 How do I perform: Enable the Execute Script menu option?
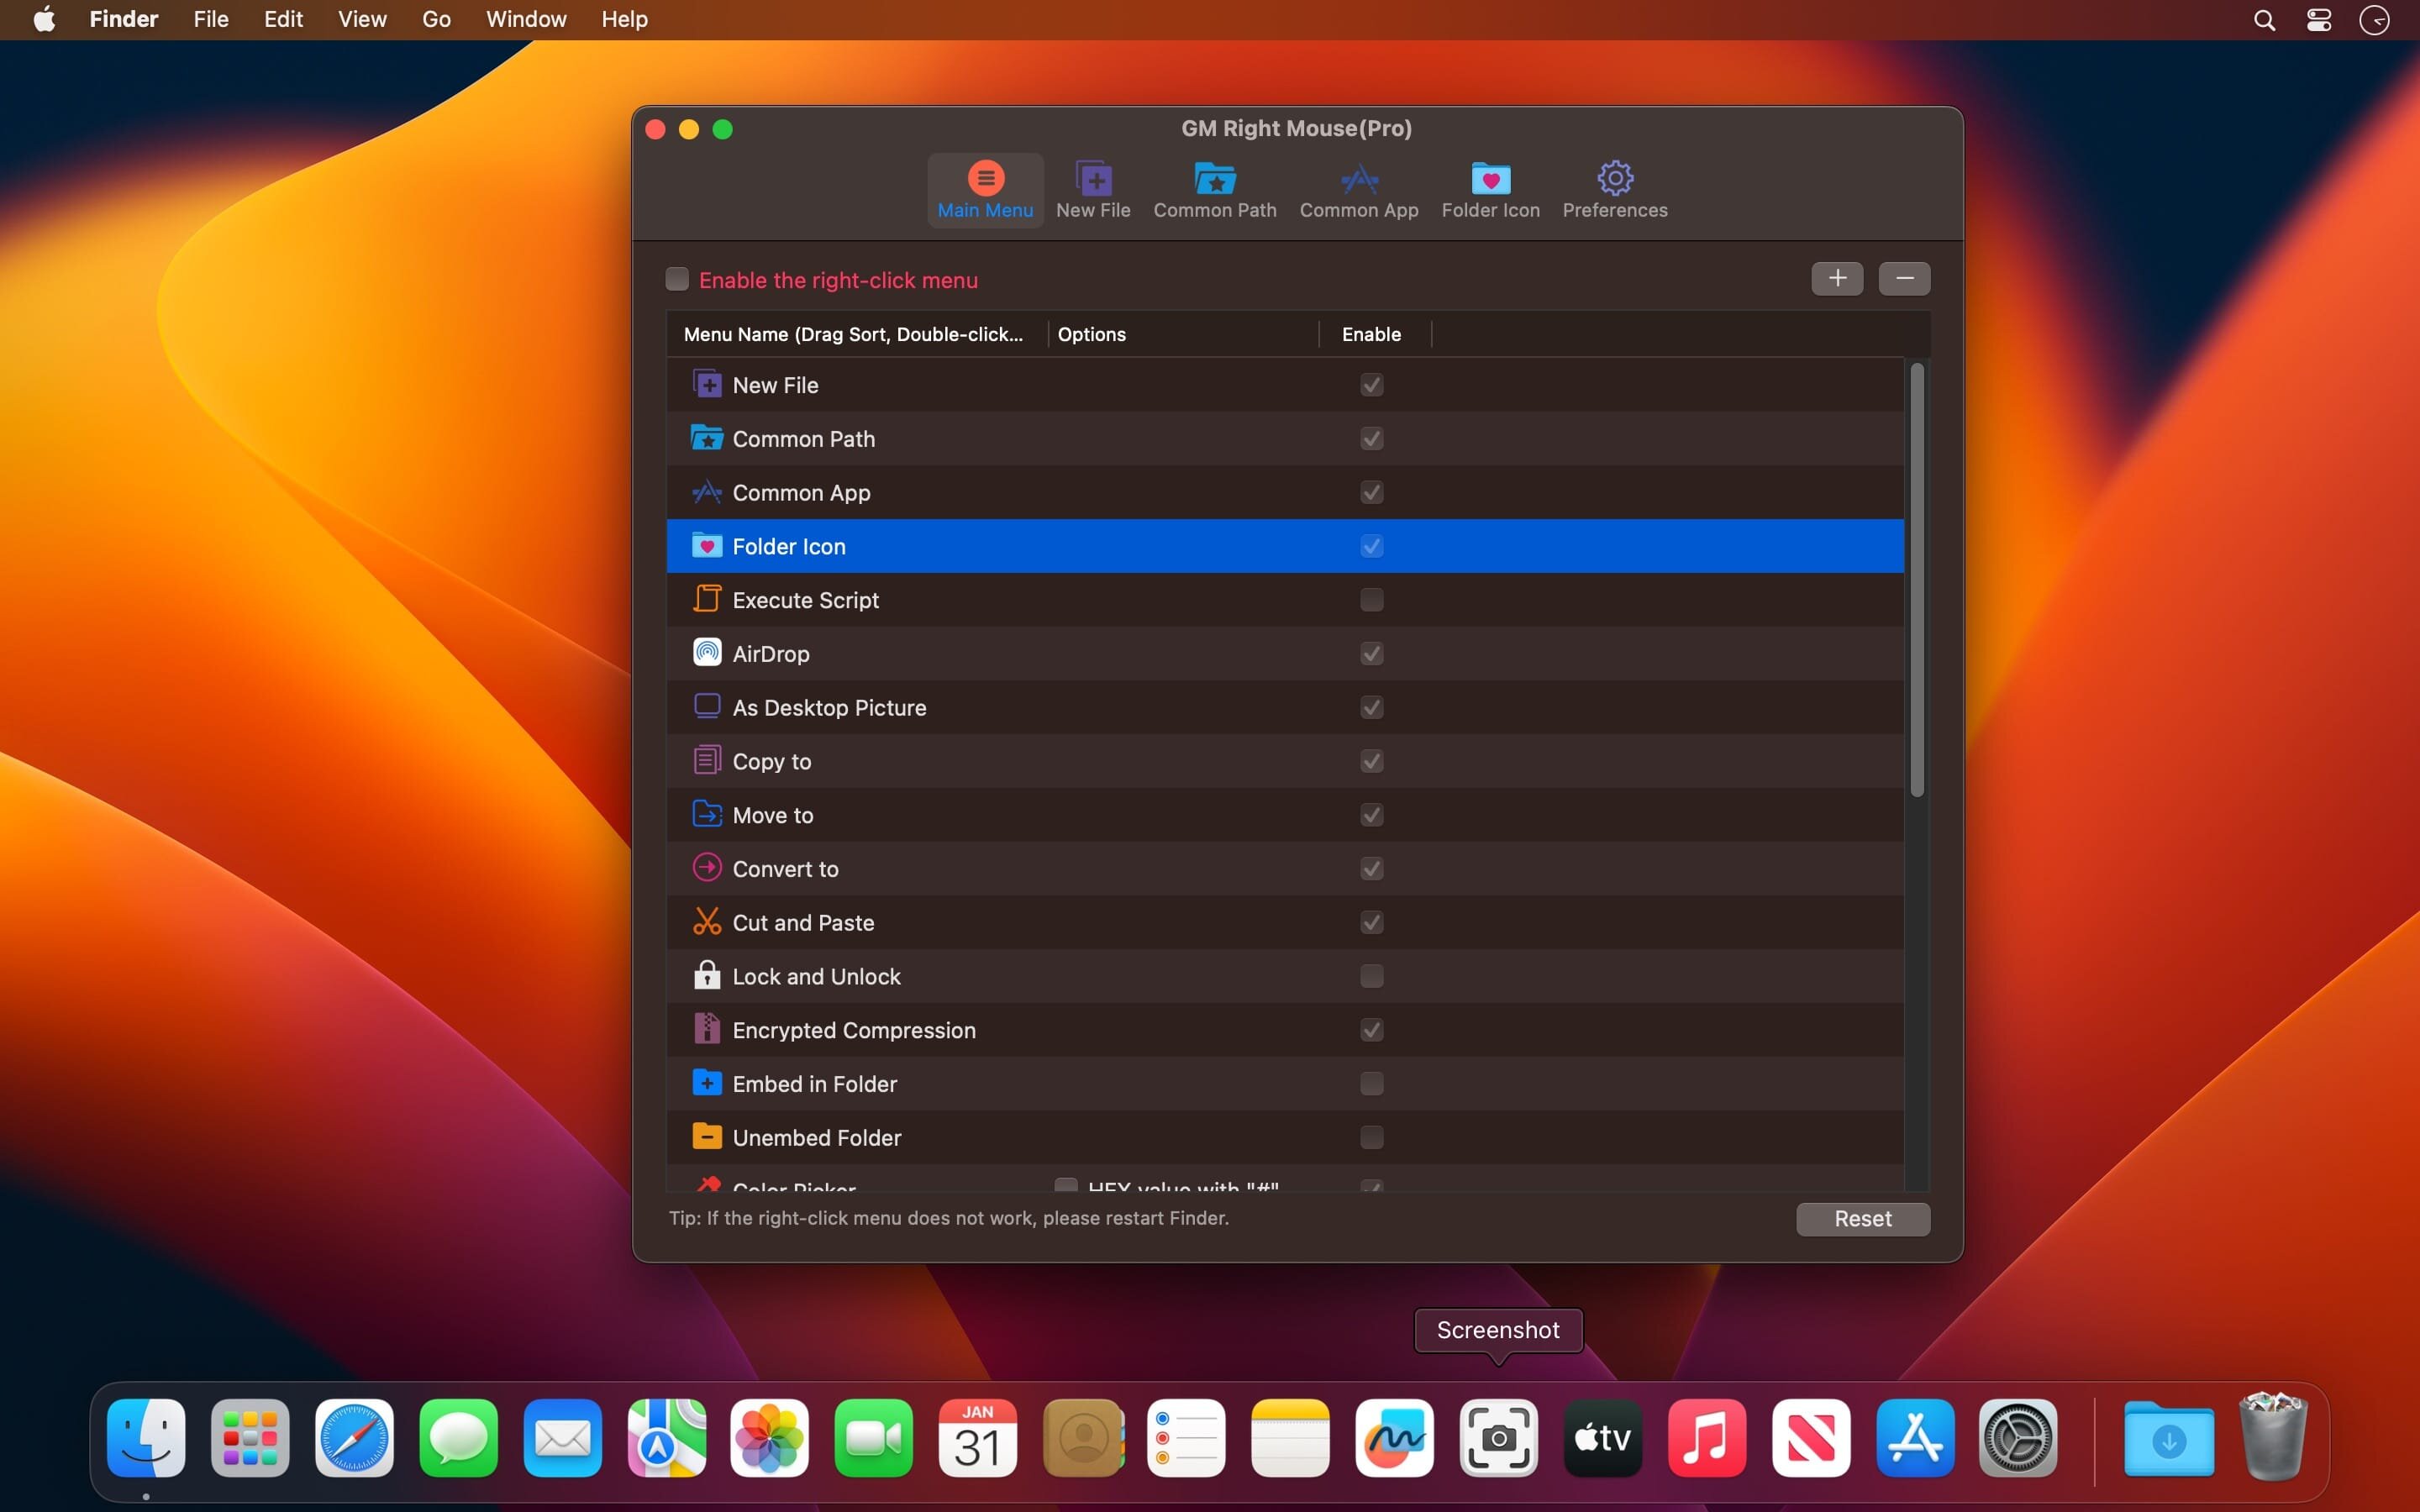click(x=1370, y=600)
